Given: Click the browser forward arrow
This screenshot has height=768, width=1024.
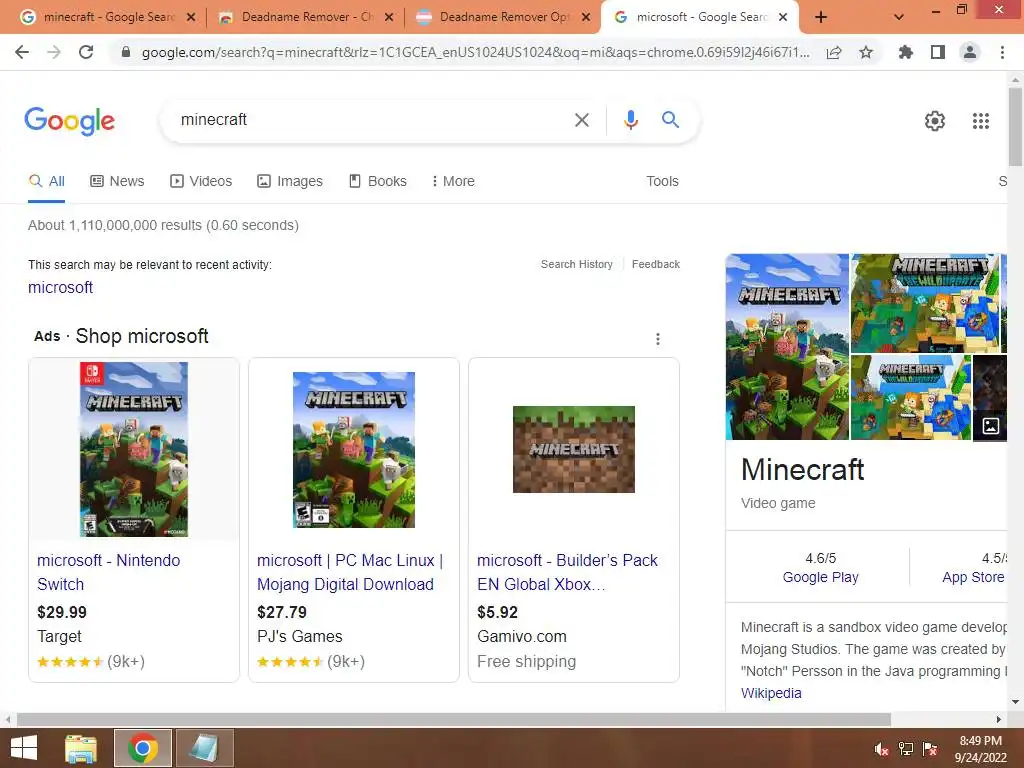Looking at the screenshot, I should [x=54, y=52].
